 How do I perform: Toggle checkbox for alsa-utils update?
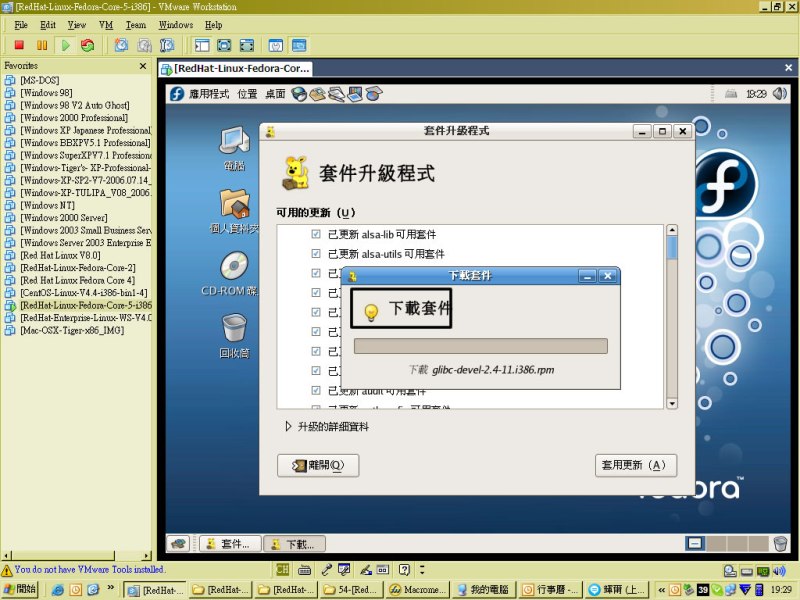316,254
